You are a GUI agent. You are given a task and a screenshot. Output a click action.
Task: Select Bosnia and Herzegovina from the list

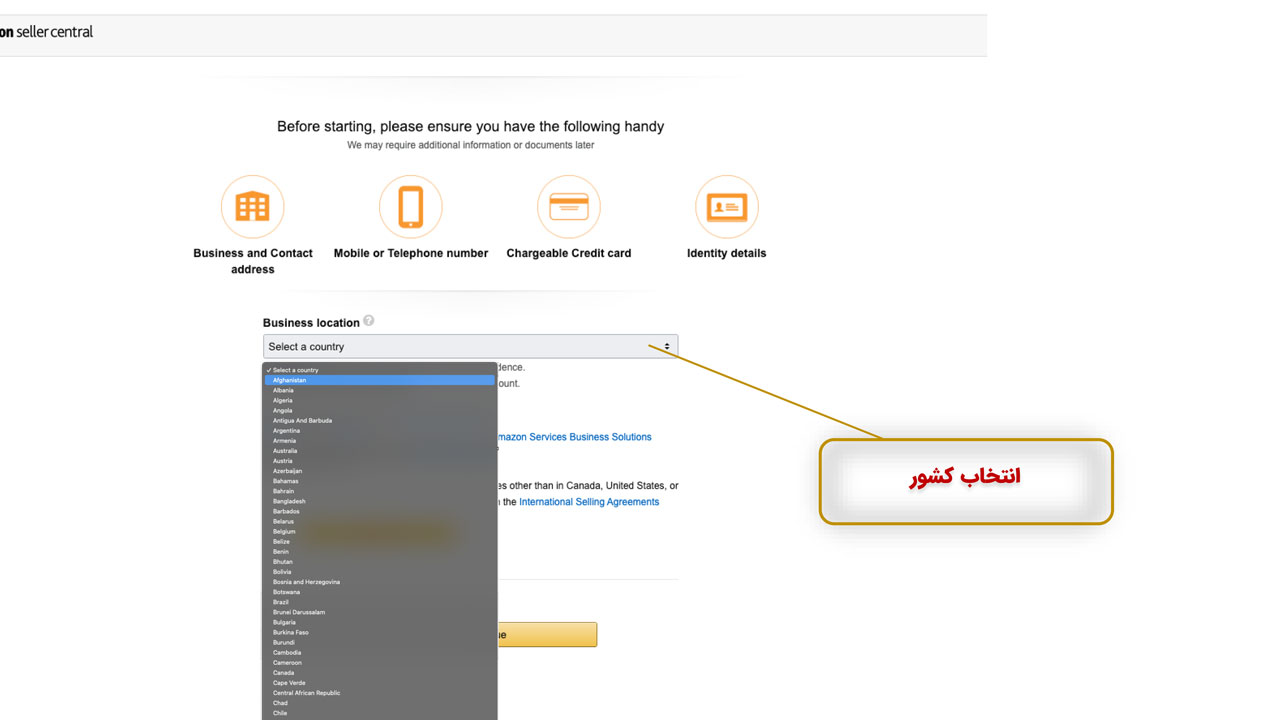[x=380, y=582]
